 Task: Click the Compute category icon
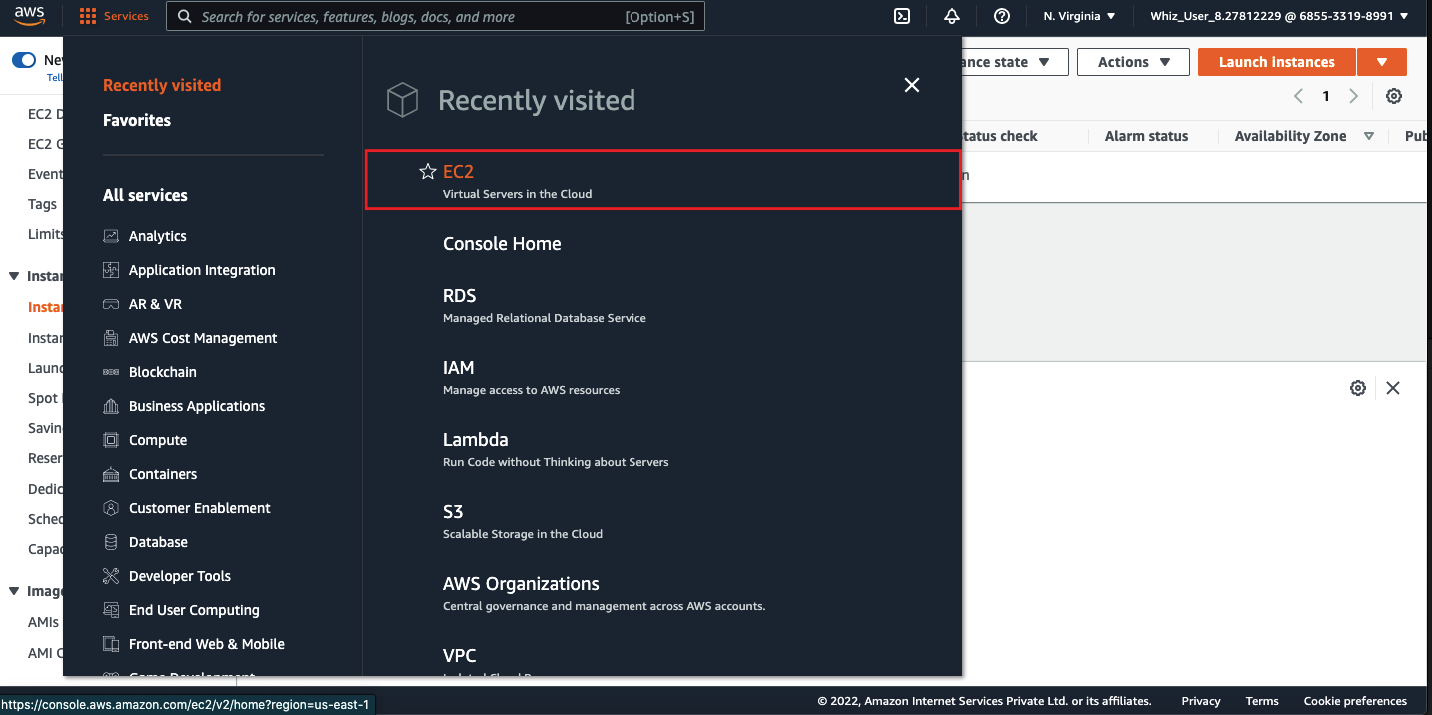(111, 440)
